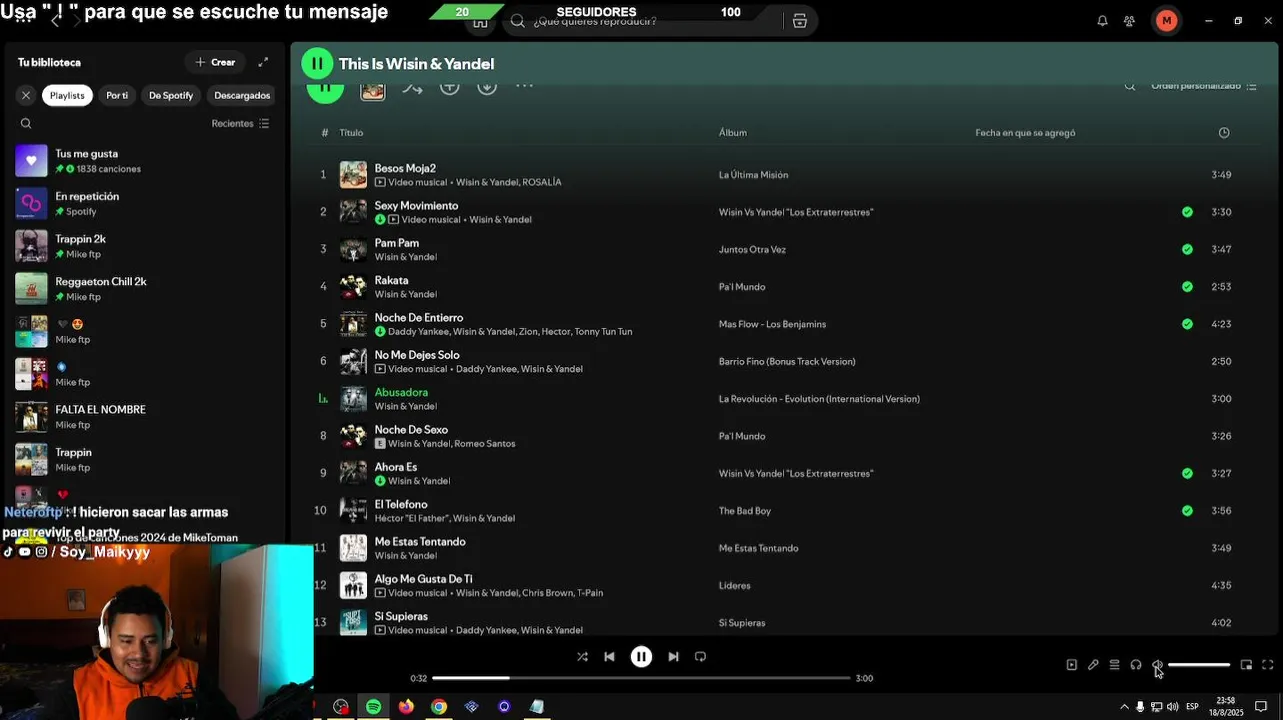Skip to previous track
This screenshot has height=720, width=1283.
609,657
